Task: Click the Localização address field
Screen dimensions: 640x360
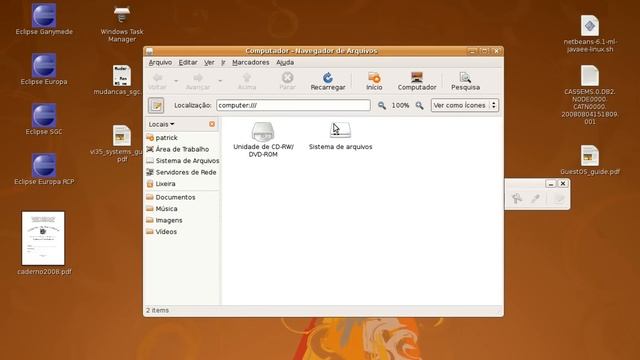Action: pyautogui.click(x=293, y=105)
